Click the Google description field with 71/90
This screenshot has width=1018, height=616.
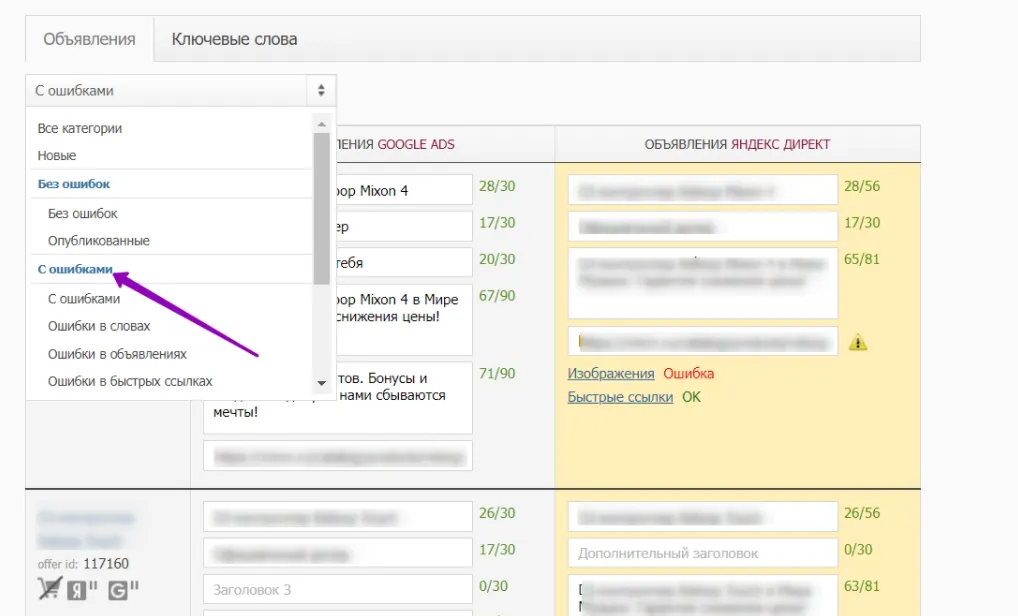[x=338, y=398]
